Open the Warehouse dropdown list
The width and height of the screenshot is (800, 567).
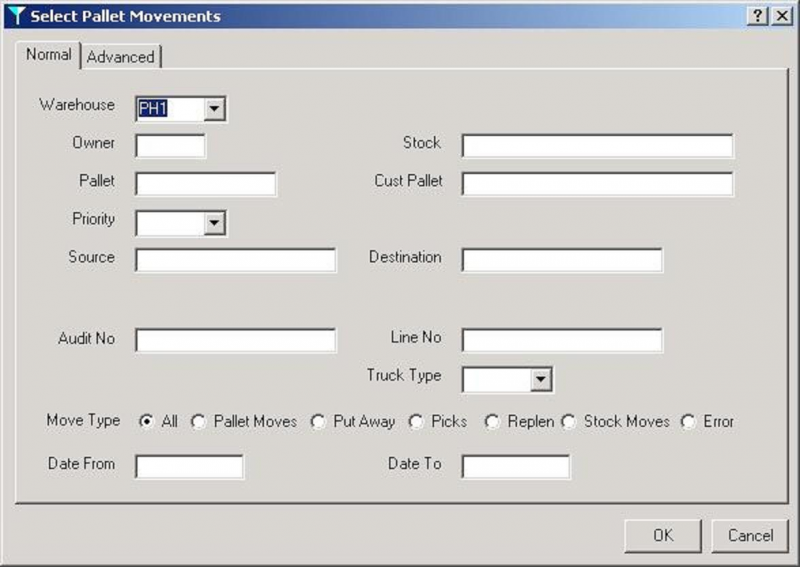(214, 108)
